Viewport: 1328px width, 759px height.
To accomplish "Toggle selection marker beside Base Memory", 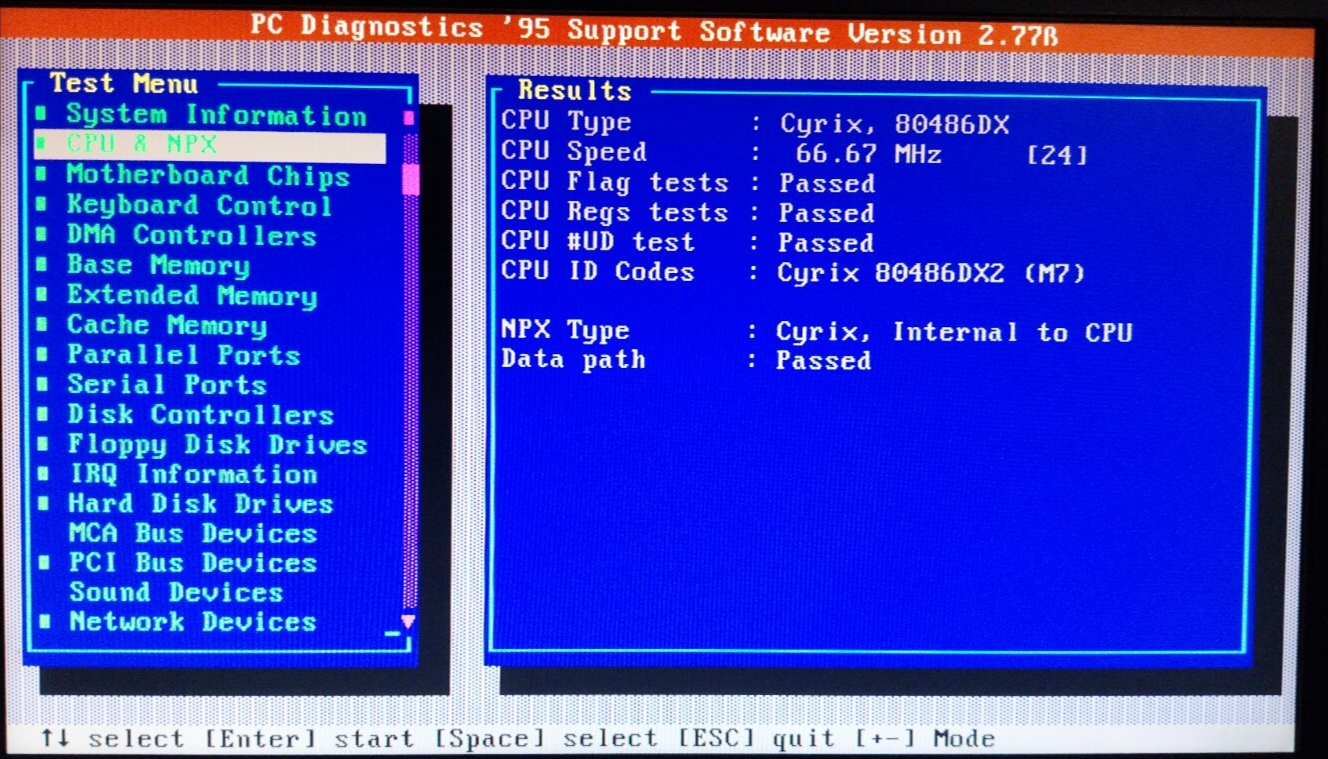I will [42, 266].
